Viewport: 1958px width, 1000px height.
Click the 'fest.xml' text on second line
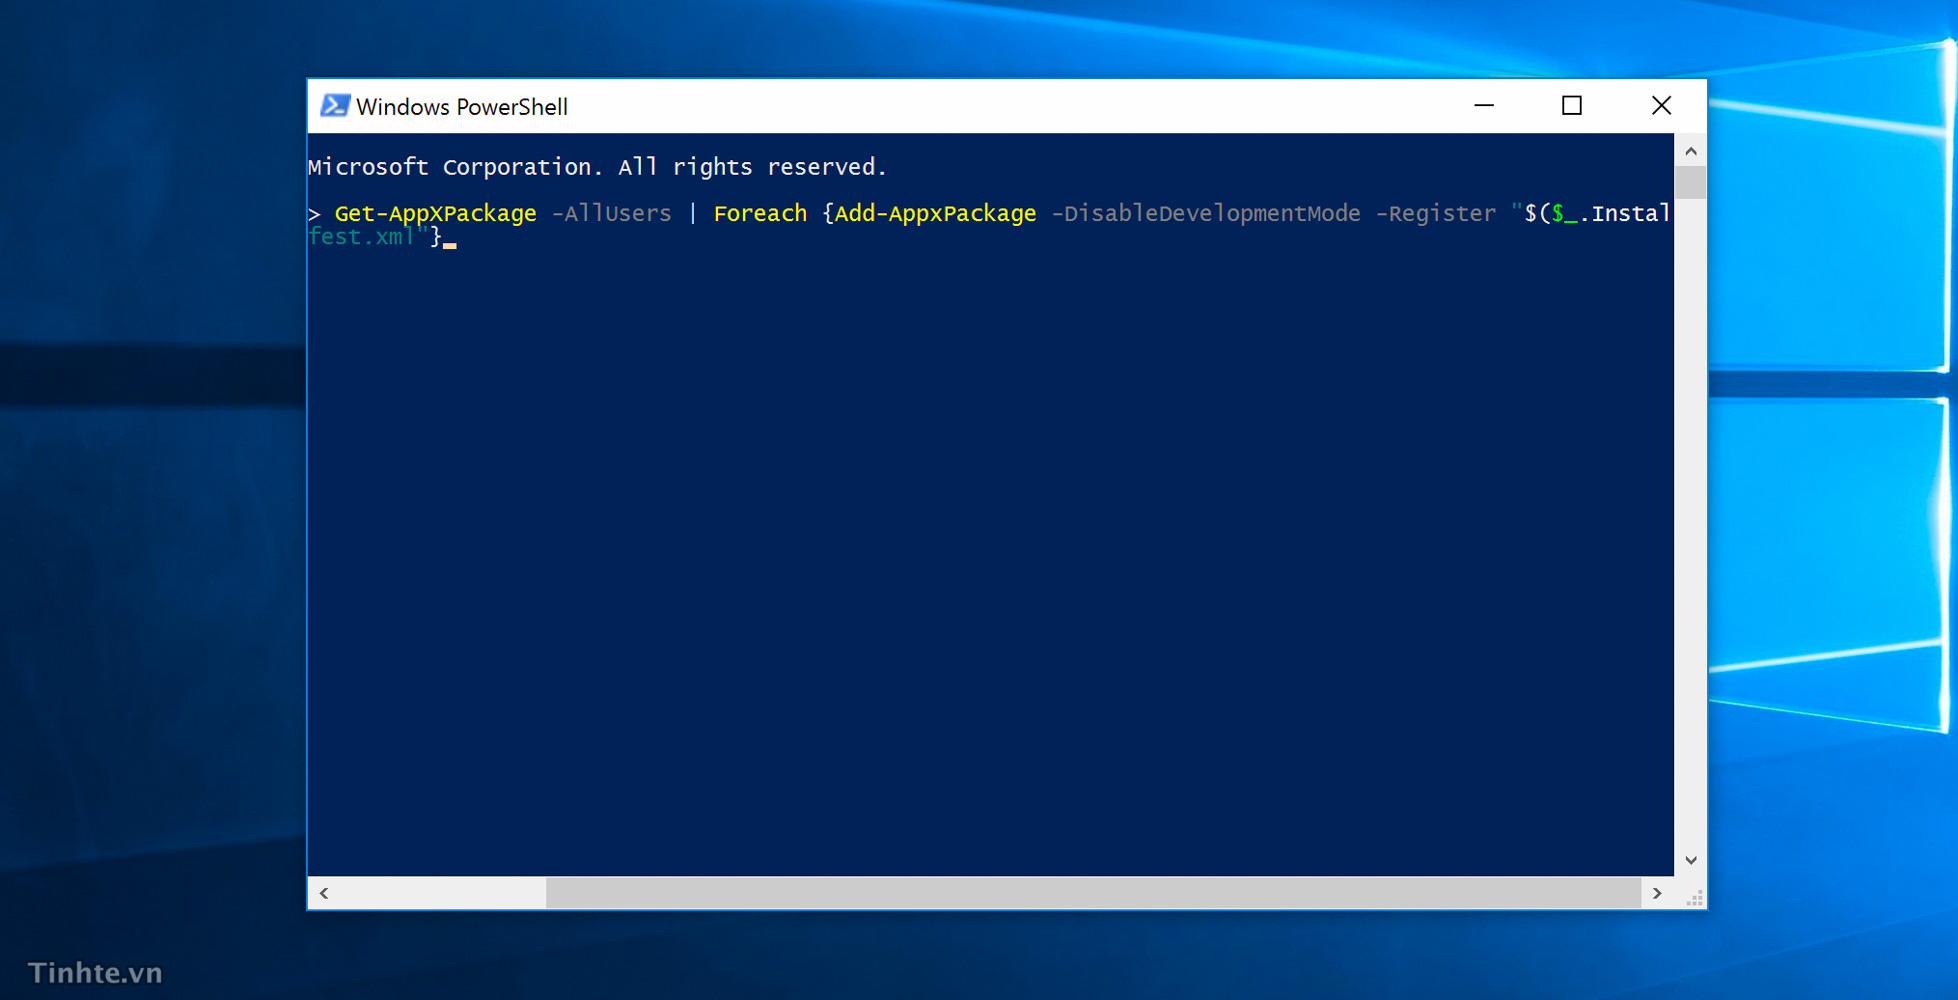coord(361,237)
